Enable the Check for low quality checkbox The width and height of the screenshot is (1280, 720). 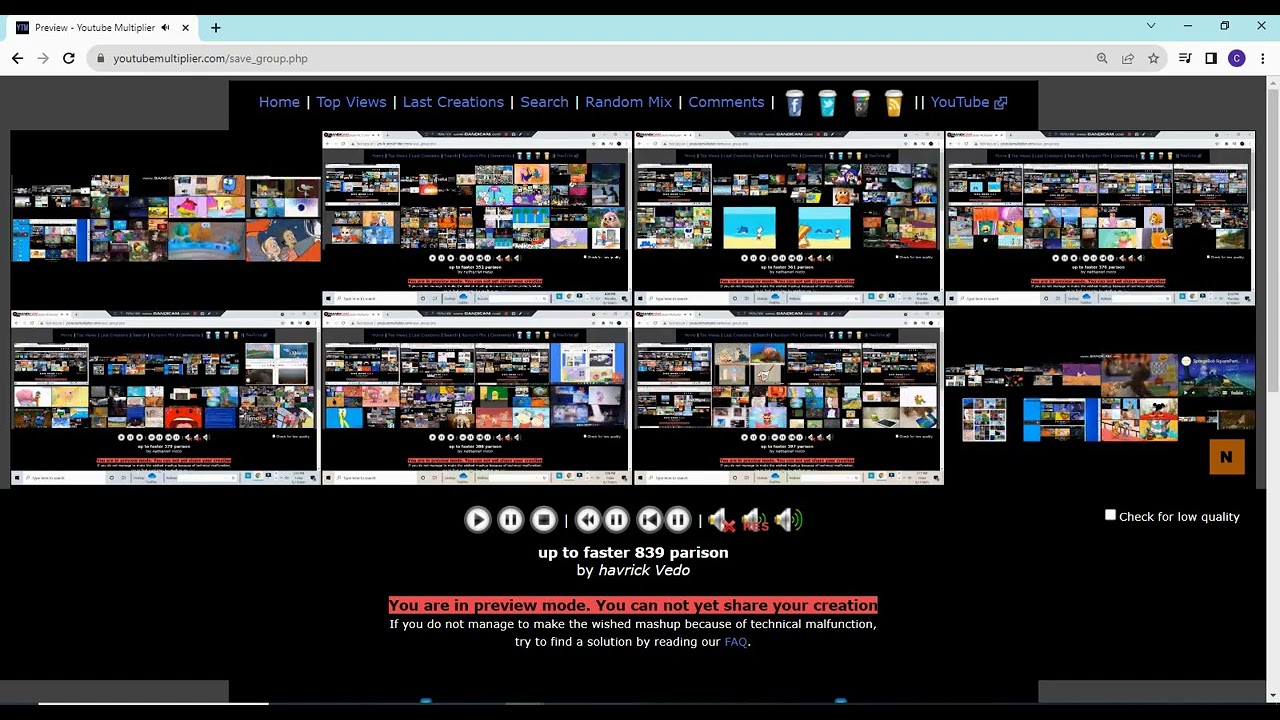pos(1110,515)
